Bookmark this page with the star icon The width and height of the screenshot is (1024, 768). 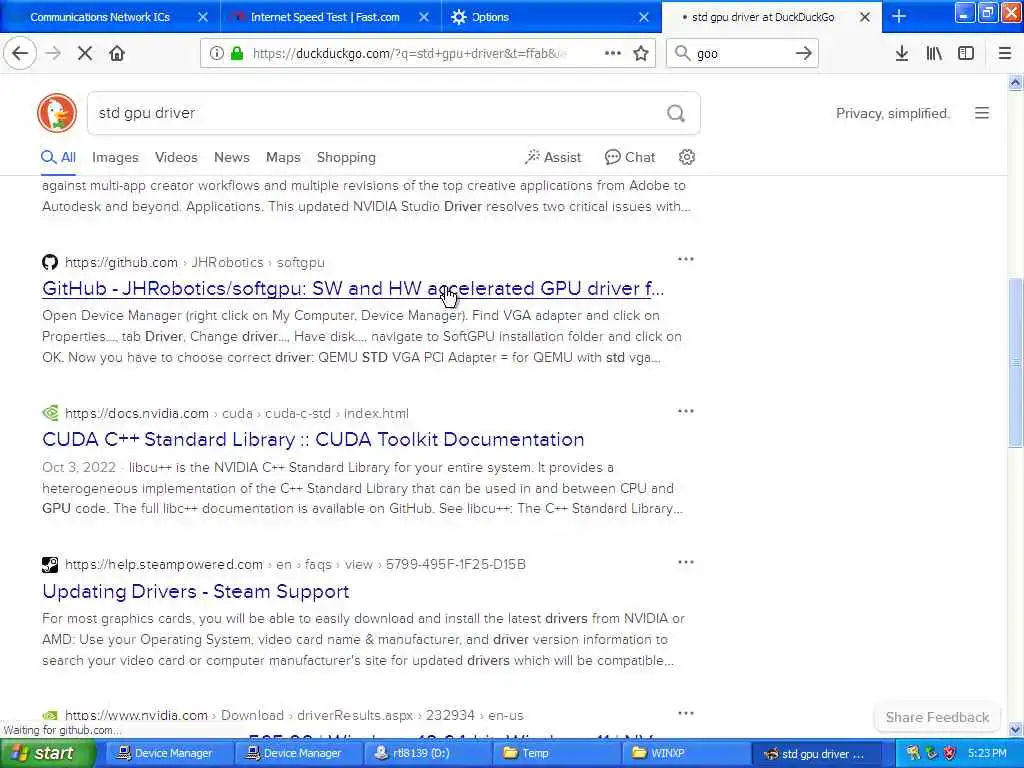pyautogui.click(x=641, y=54)
